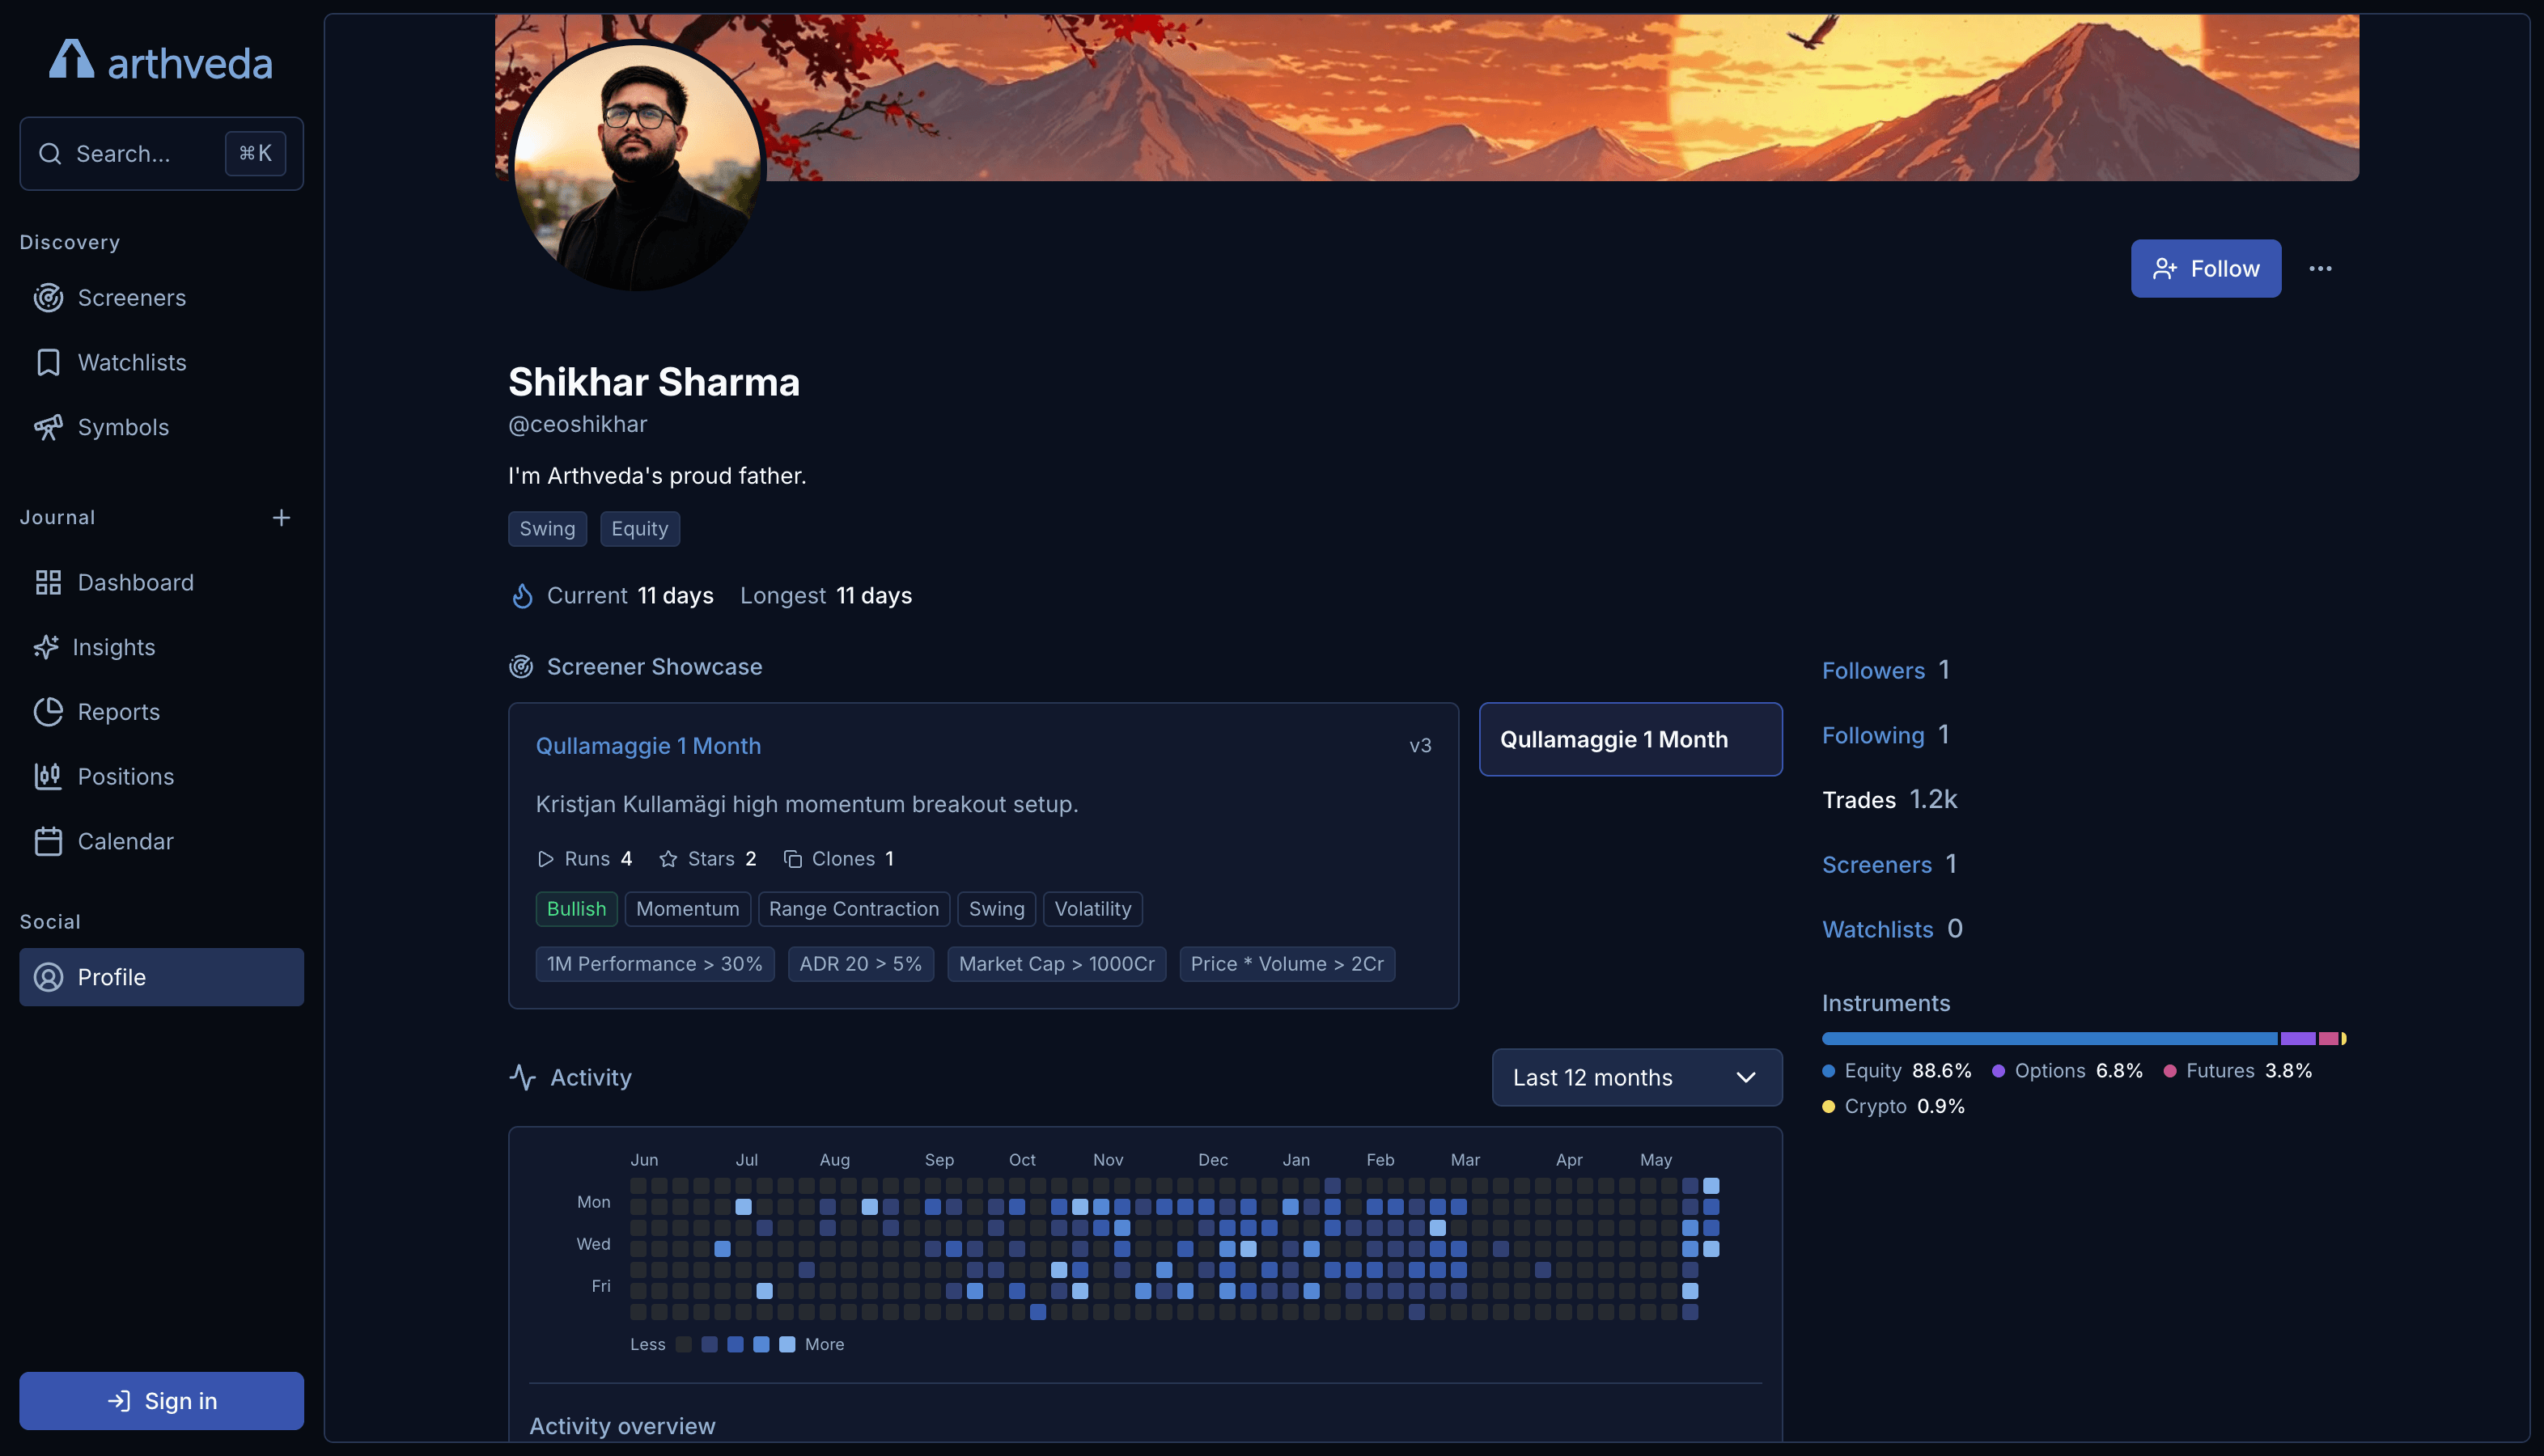Click the Stars star icon

[668, 859]
